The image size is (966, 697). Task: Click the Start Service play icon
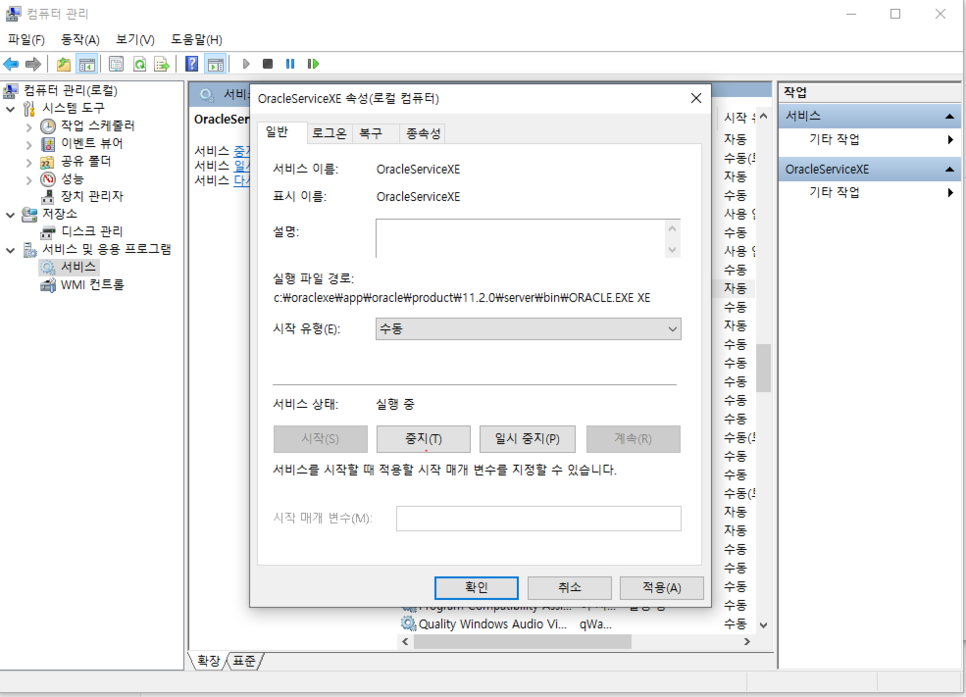[x=246, y=64]
